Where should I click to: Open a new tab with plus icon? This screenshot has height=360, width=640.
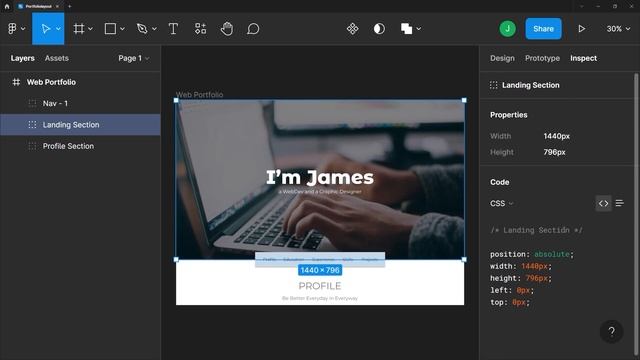[x=69, y=6]
